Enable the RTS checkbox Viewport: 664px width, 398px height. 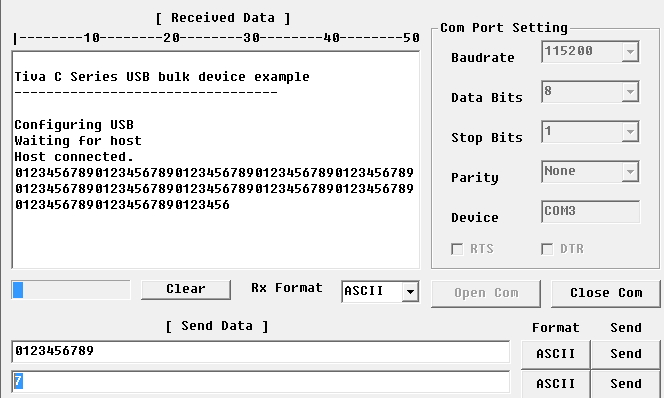457,249
